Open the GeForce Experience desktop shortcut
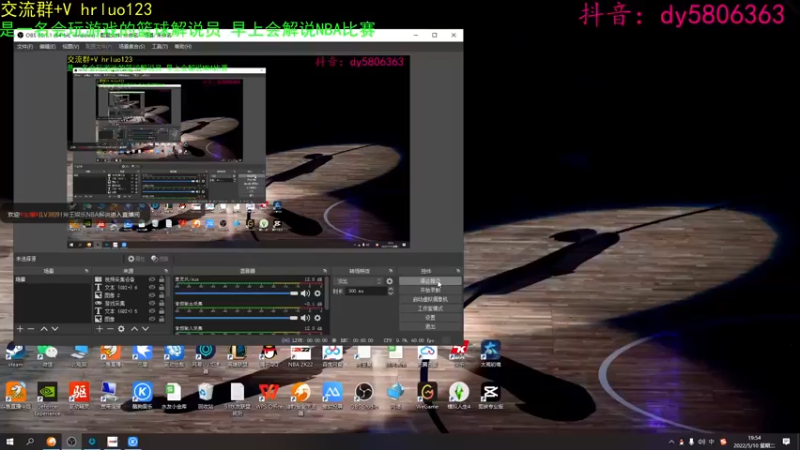The width and height of the screenshot is (800, 450). (47, 399)
